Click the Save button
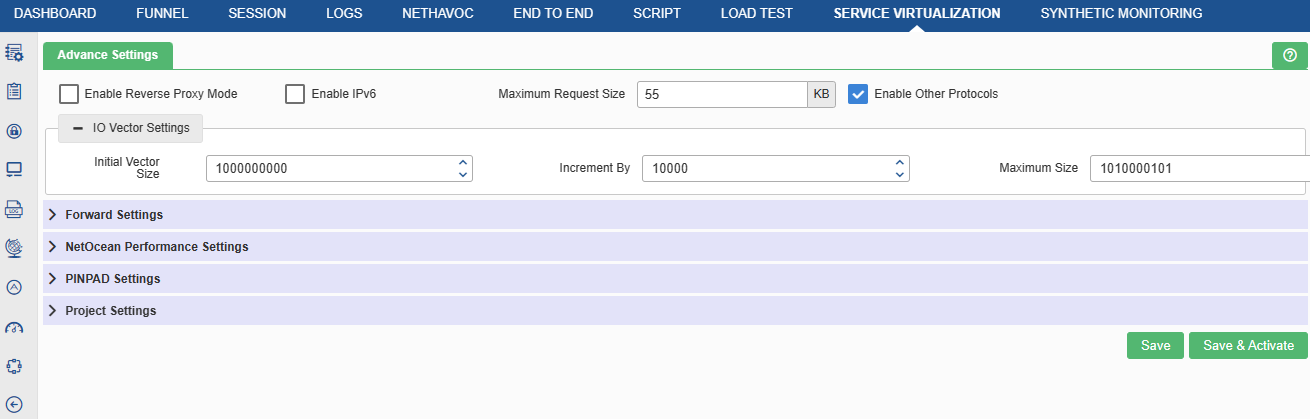The width and height of the screenshot is (1310, 419). 1155,346
